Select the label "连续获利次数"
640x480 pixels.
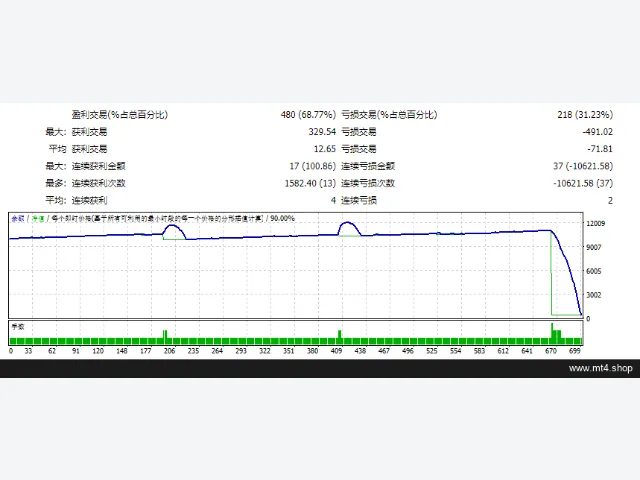98,183
